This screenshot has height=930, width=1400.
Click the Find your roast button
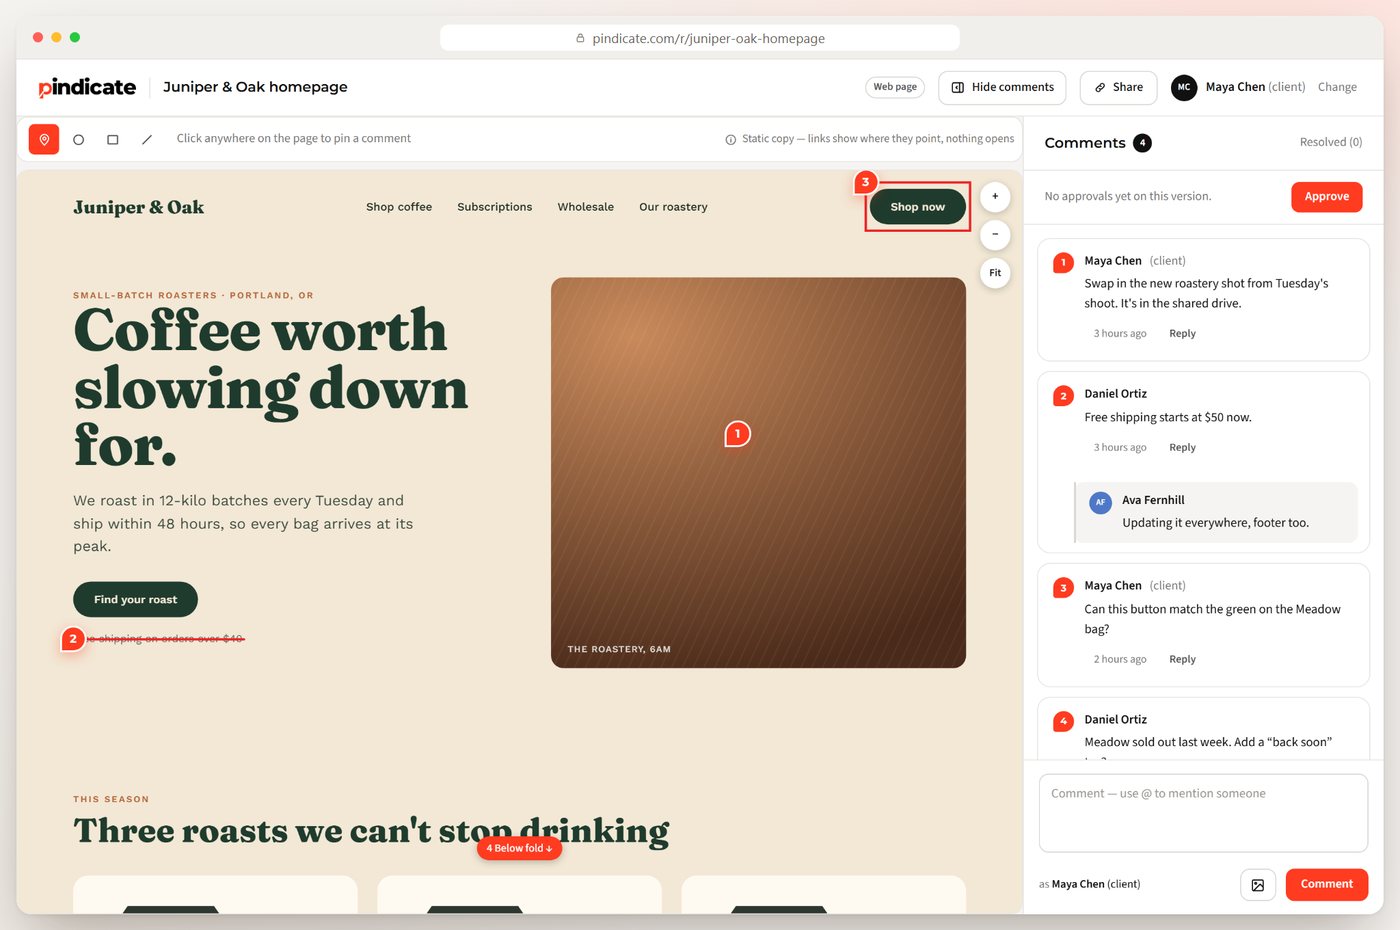tap(135, 600)
